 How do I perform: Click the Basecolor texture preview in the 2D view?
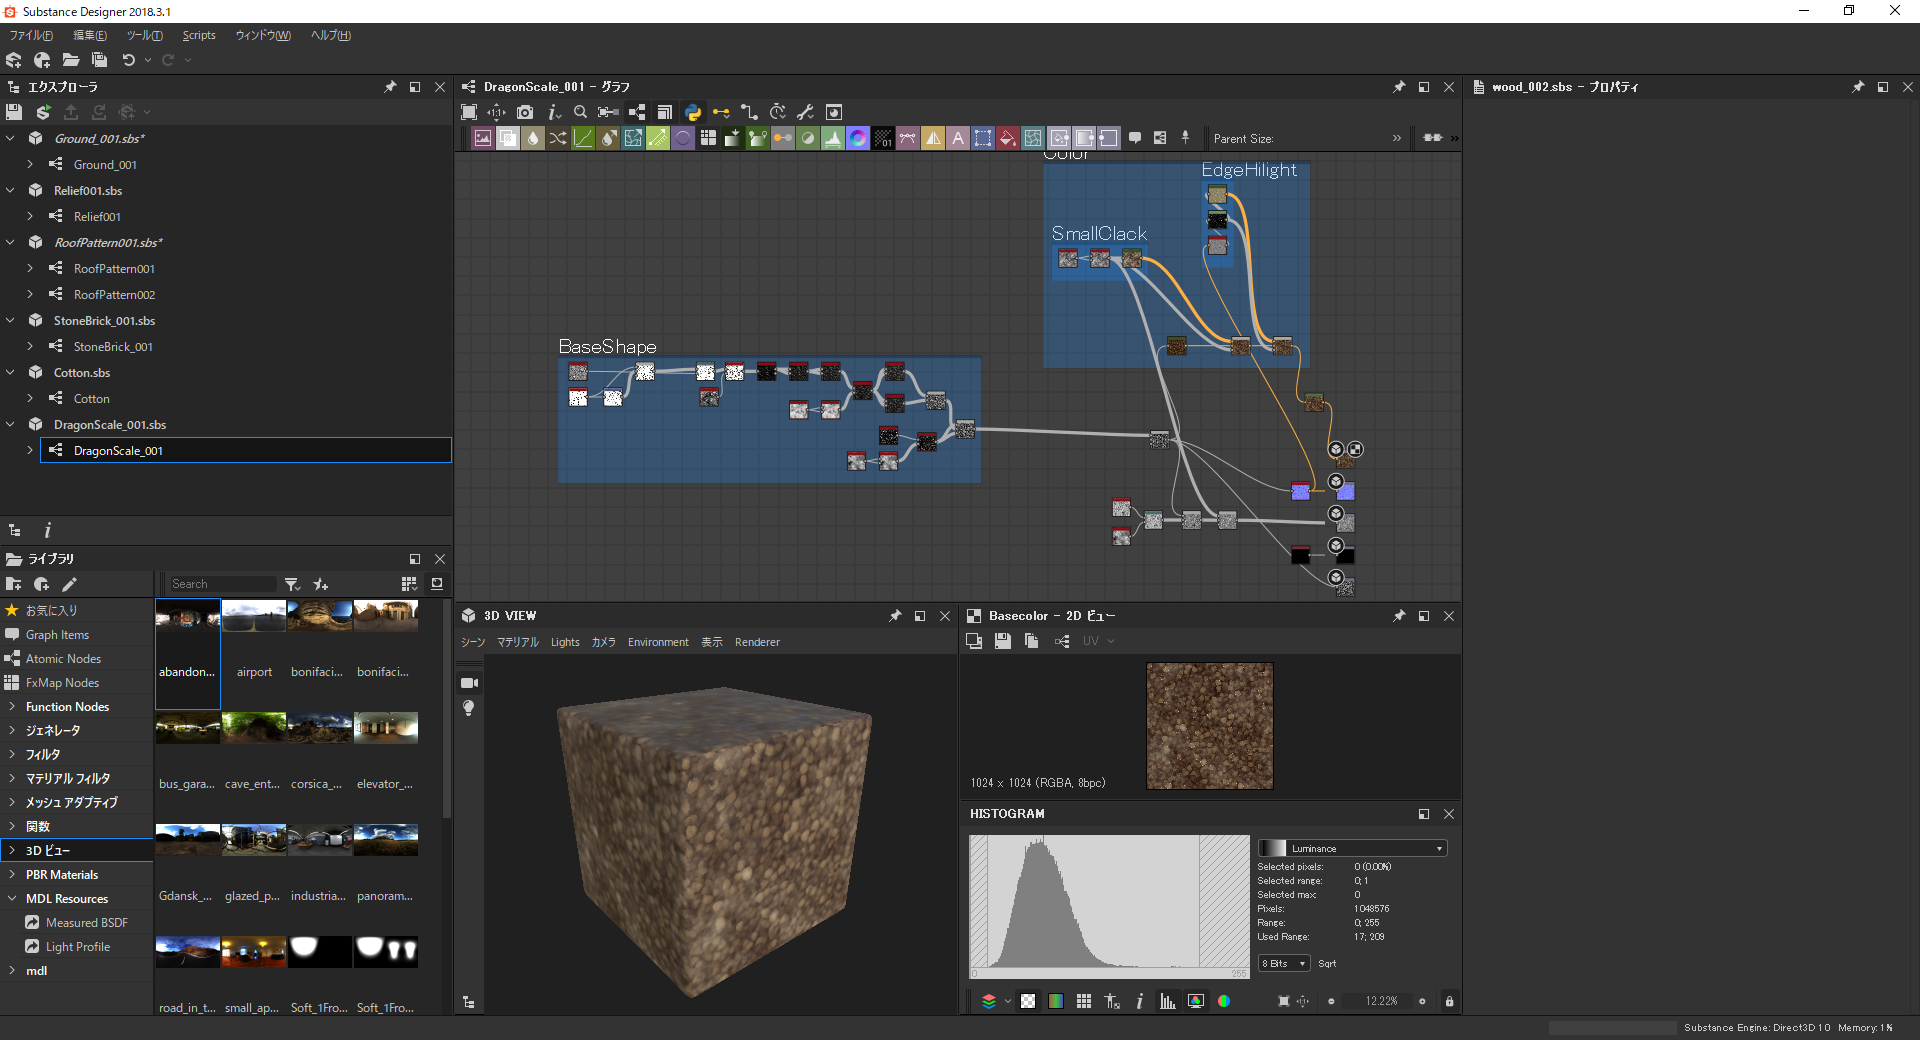click(x=1209, y=726)
